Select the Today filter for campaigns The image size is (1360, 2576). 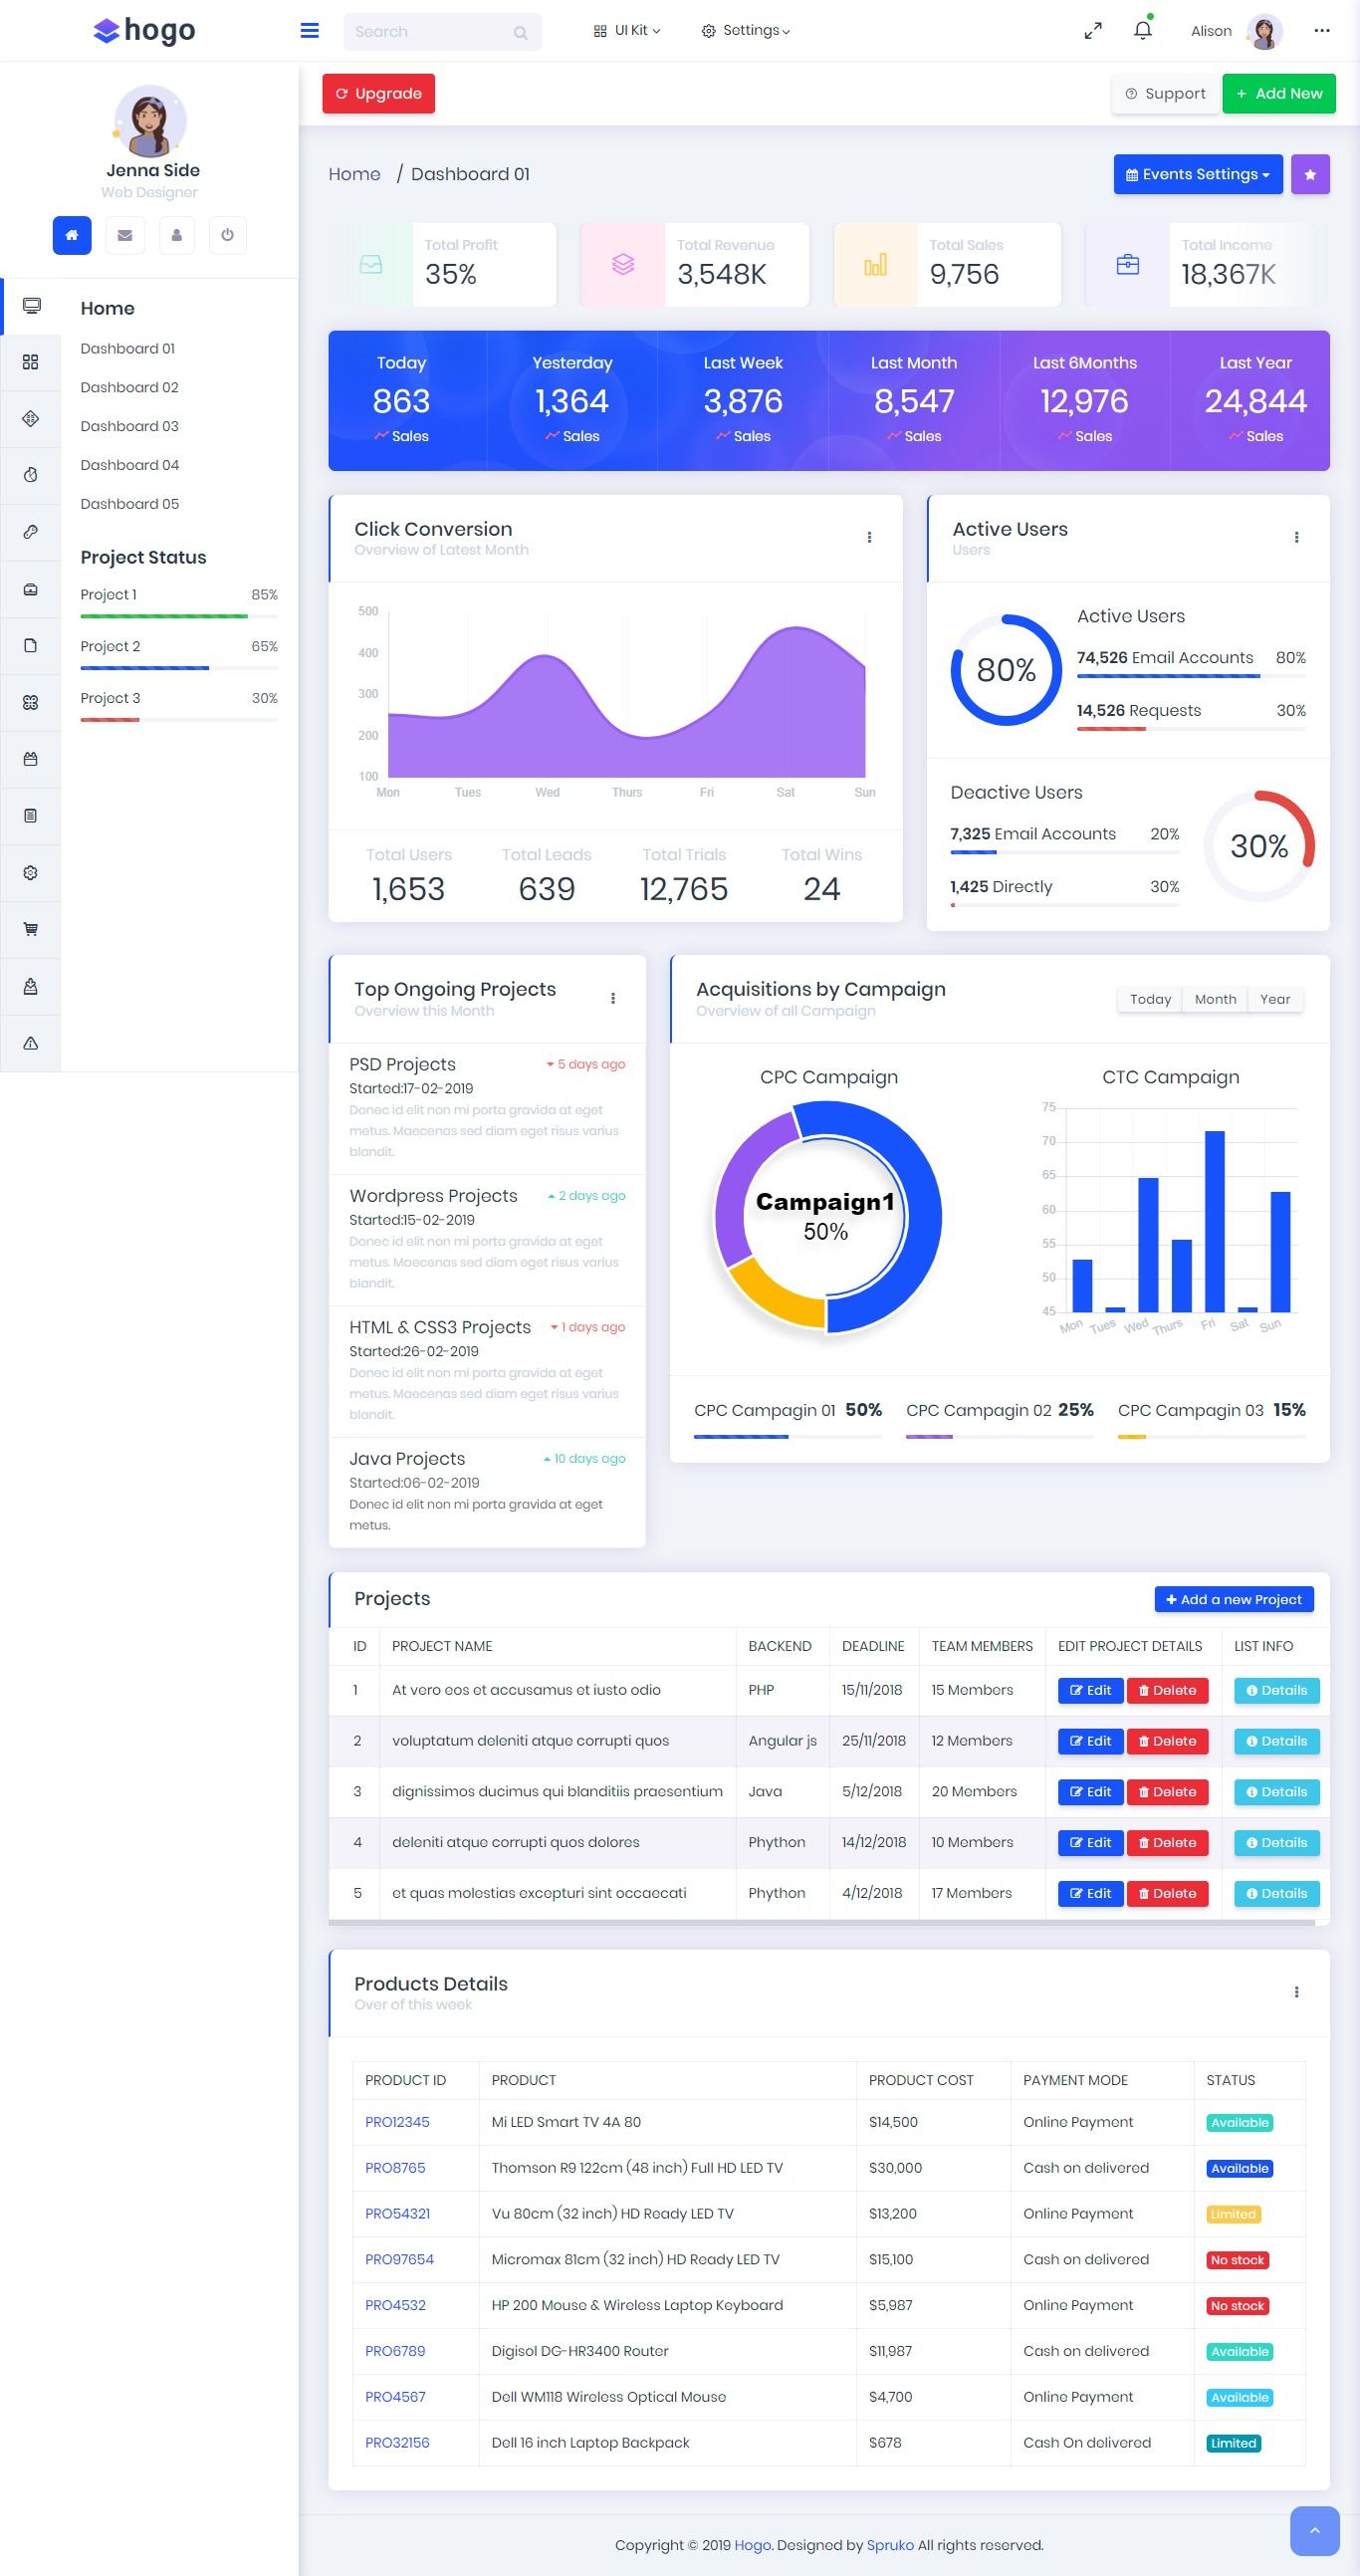coord(1149,999)
